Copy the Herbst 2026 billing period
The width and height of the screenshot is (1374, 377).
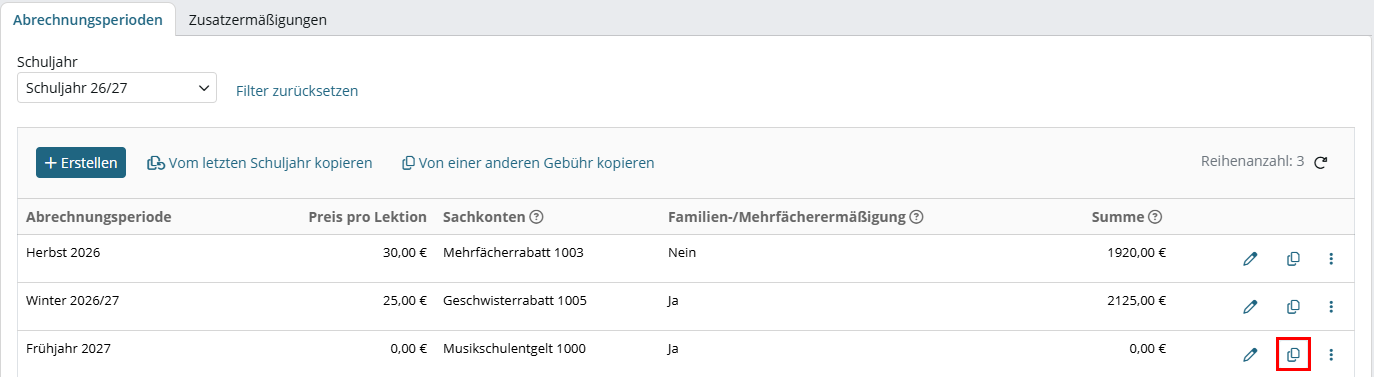1293,259
